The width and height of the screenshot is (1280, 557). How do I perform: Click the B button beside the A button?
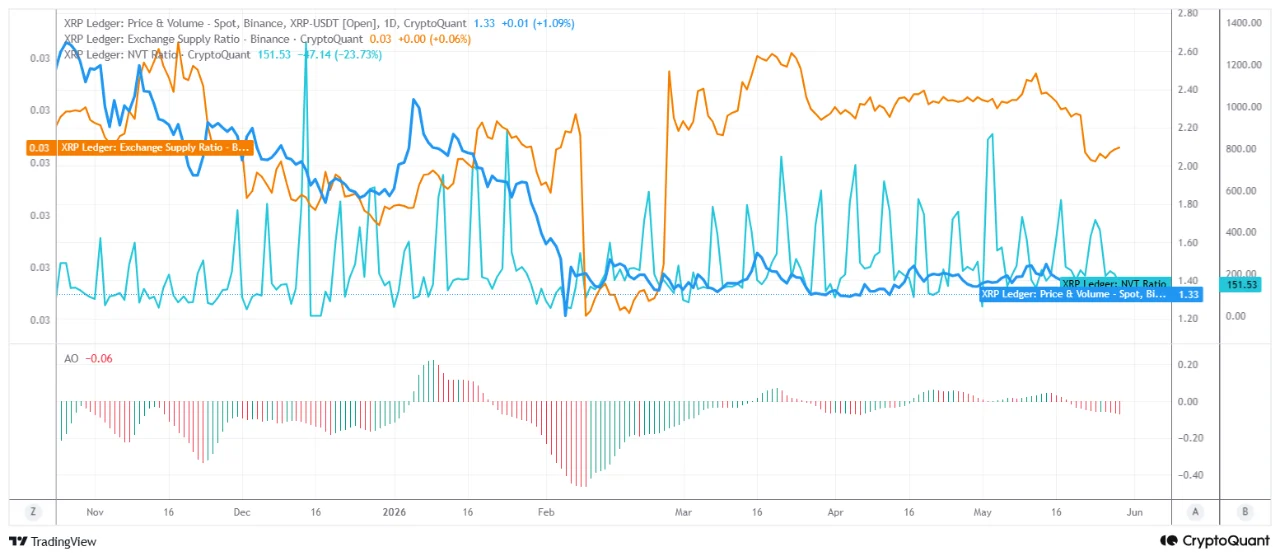tap(1245, 511)
